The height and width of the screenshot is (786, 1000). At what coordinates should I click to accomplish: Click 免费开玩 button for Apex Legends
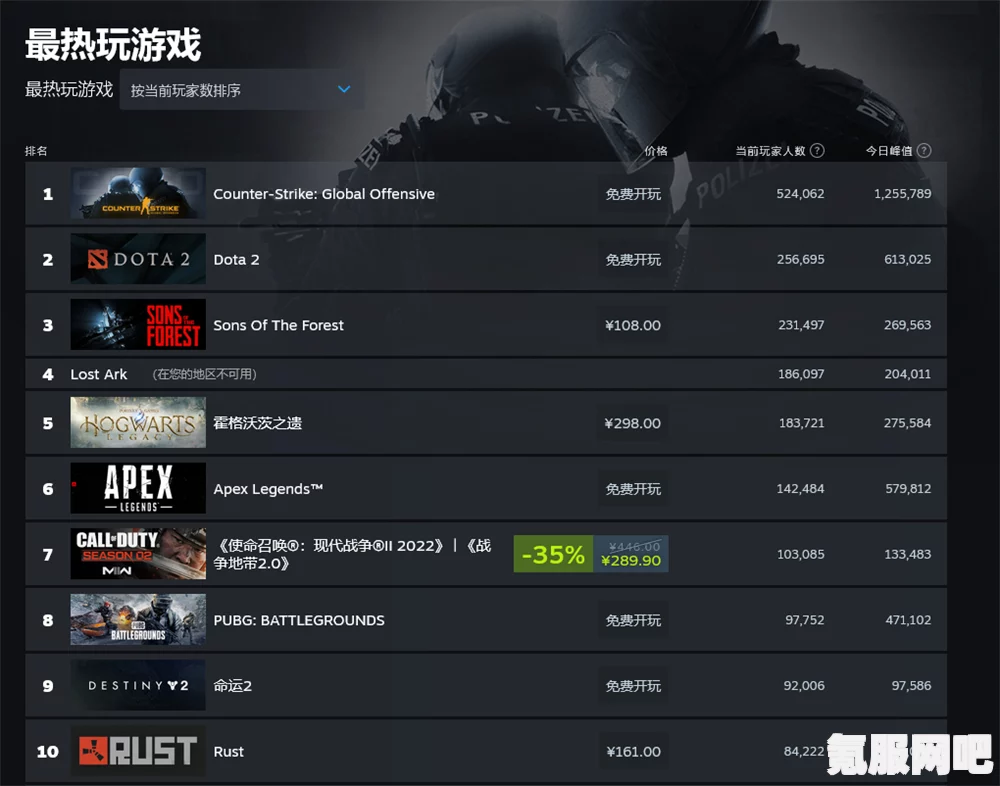633,489
